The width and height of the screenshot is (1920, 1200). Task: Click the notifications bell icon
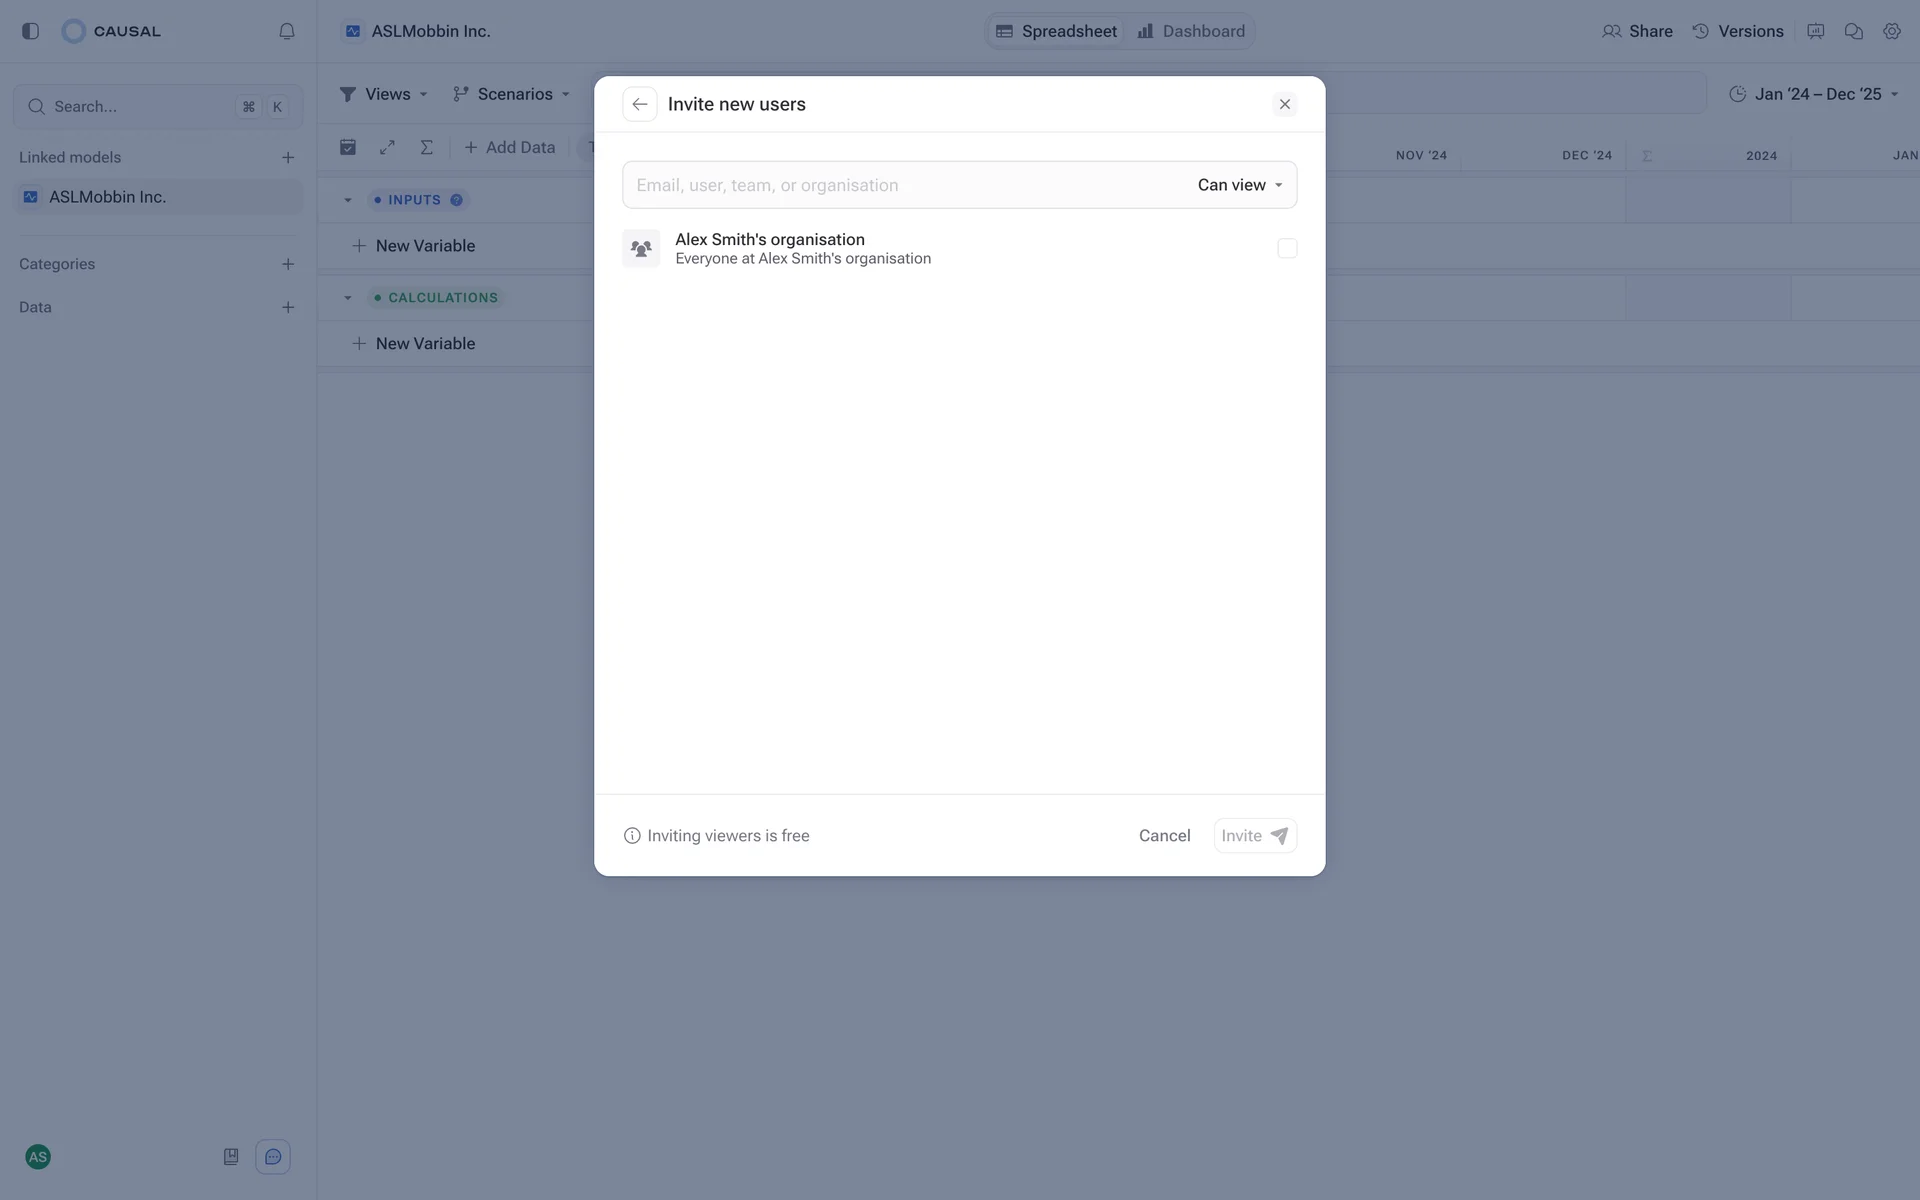(287, 31)
